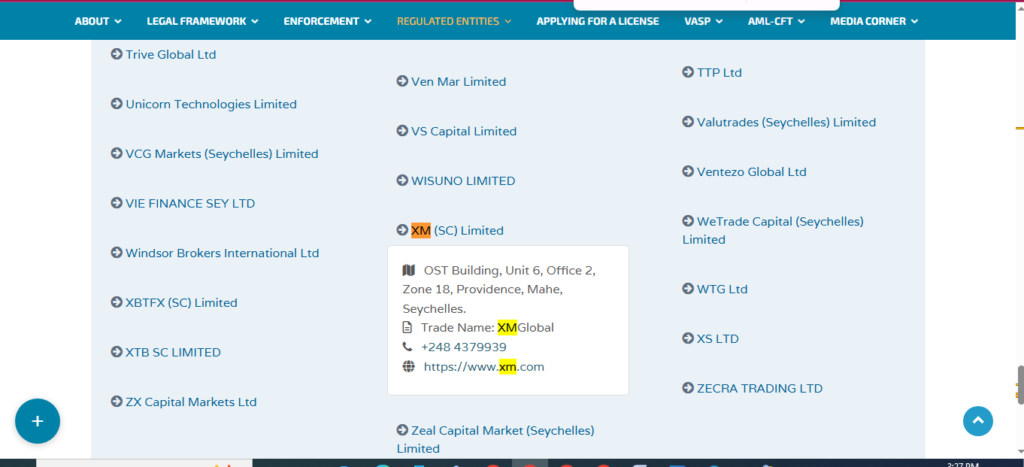
Task: Expand the Enforcement menu
Action: tap(327, 21)
